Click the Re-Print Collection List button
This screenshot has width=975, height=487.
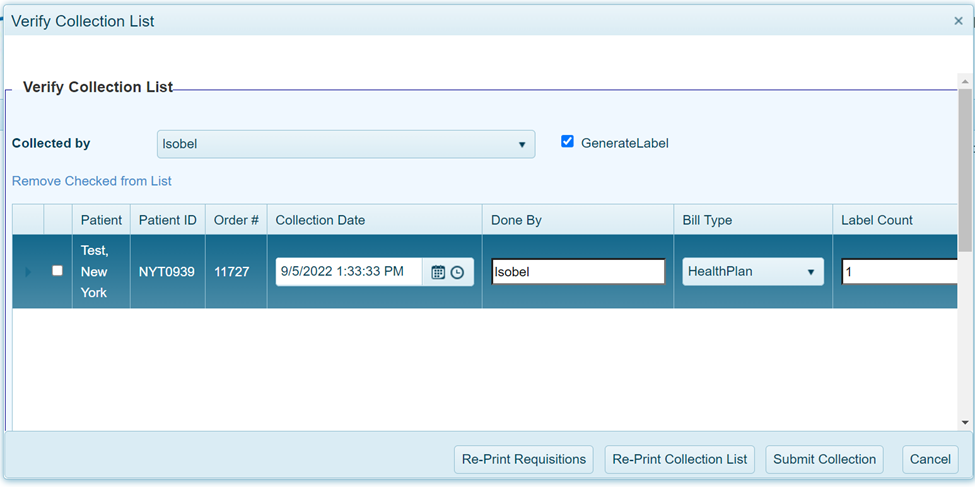coord(679,459)
